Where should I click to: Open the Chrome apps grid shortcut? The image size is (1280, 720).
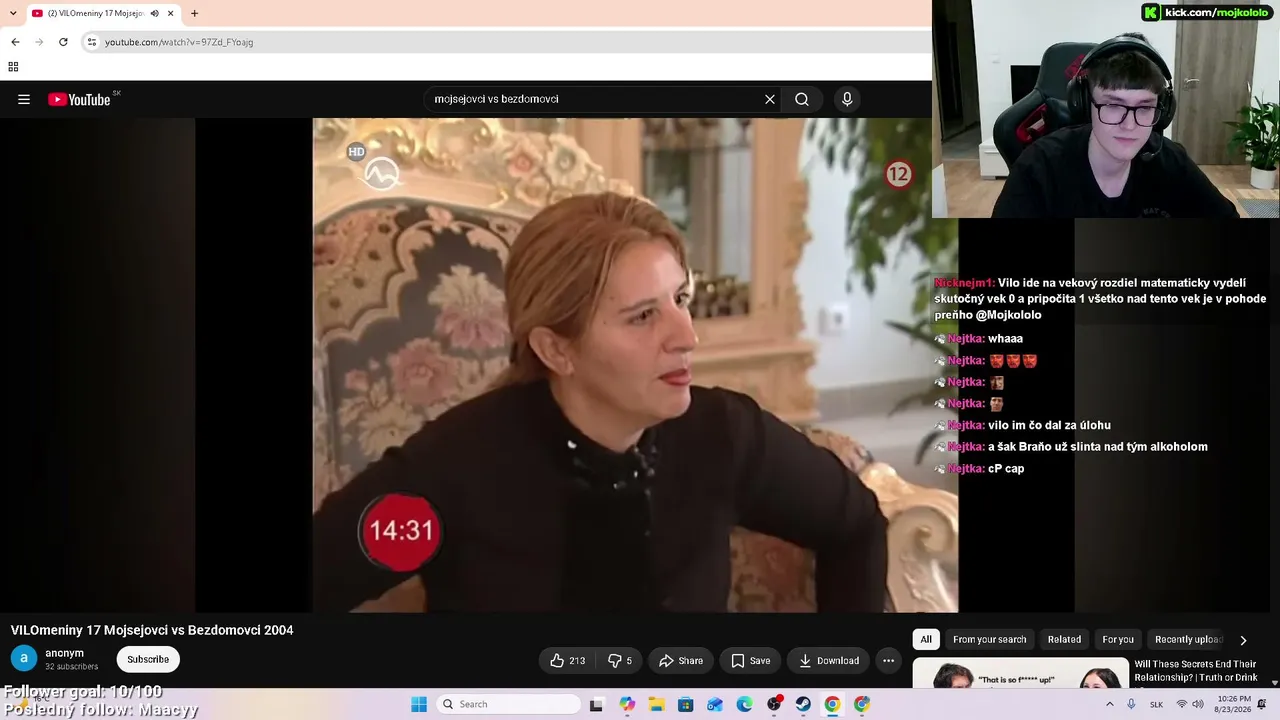[x=13, y=67]
